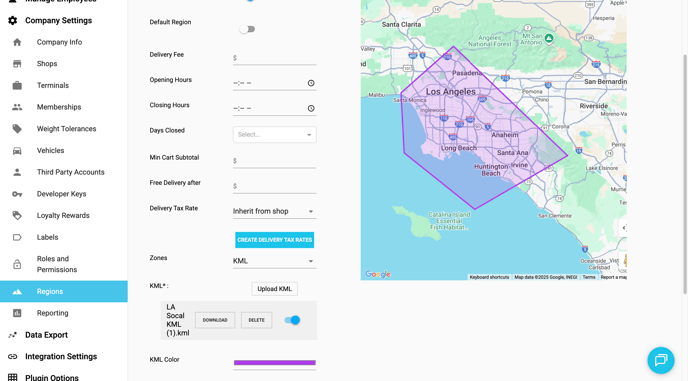Click the Company Settings gear icon
The image size is (688, 381).
pyautogui.click(x=13, y=21)
